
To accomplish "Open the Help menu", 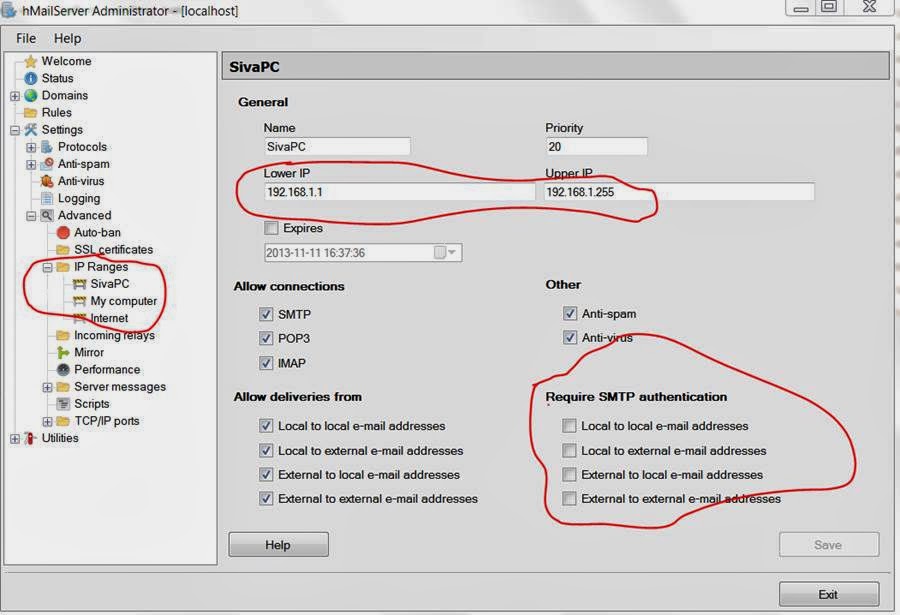I will (x=67, y=38).
